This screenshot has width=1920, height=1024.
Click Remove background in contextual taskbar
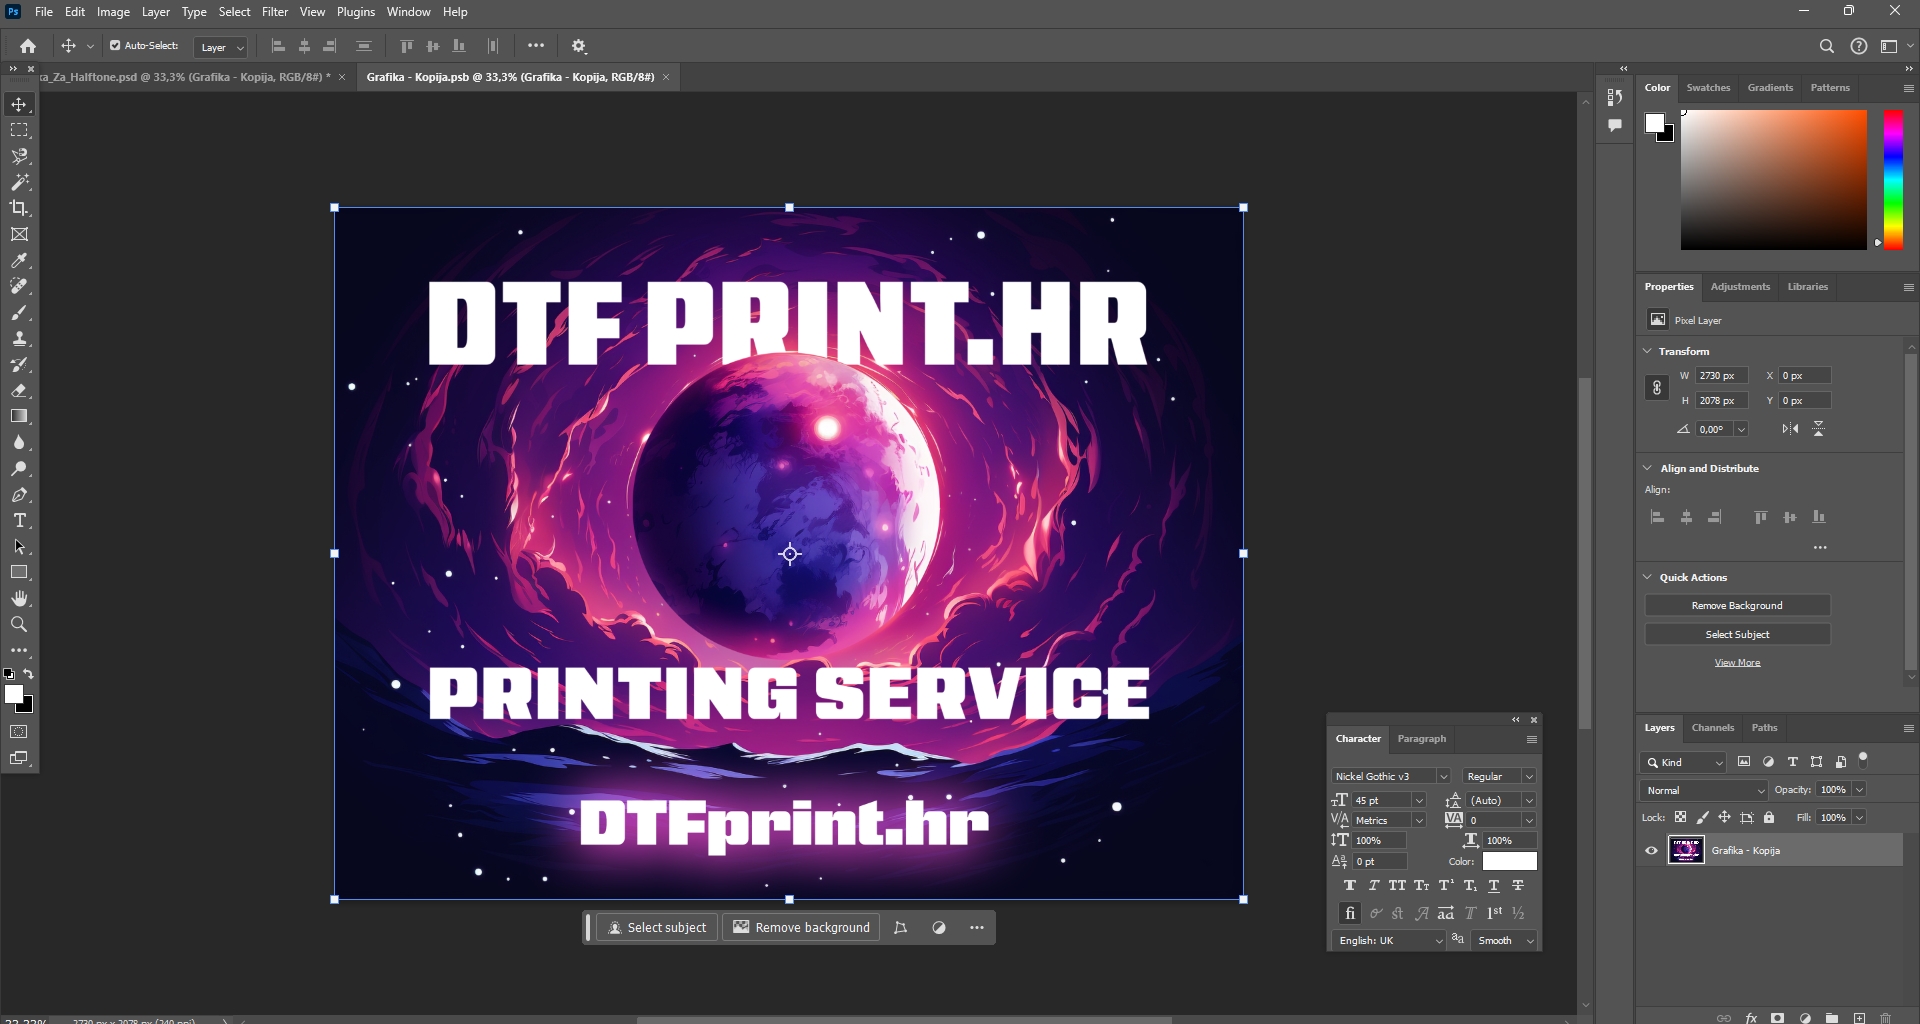coord(801,927)
